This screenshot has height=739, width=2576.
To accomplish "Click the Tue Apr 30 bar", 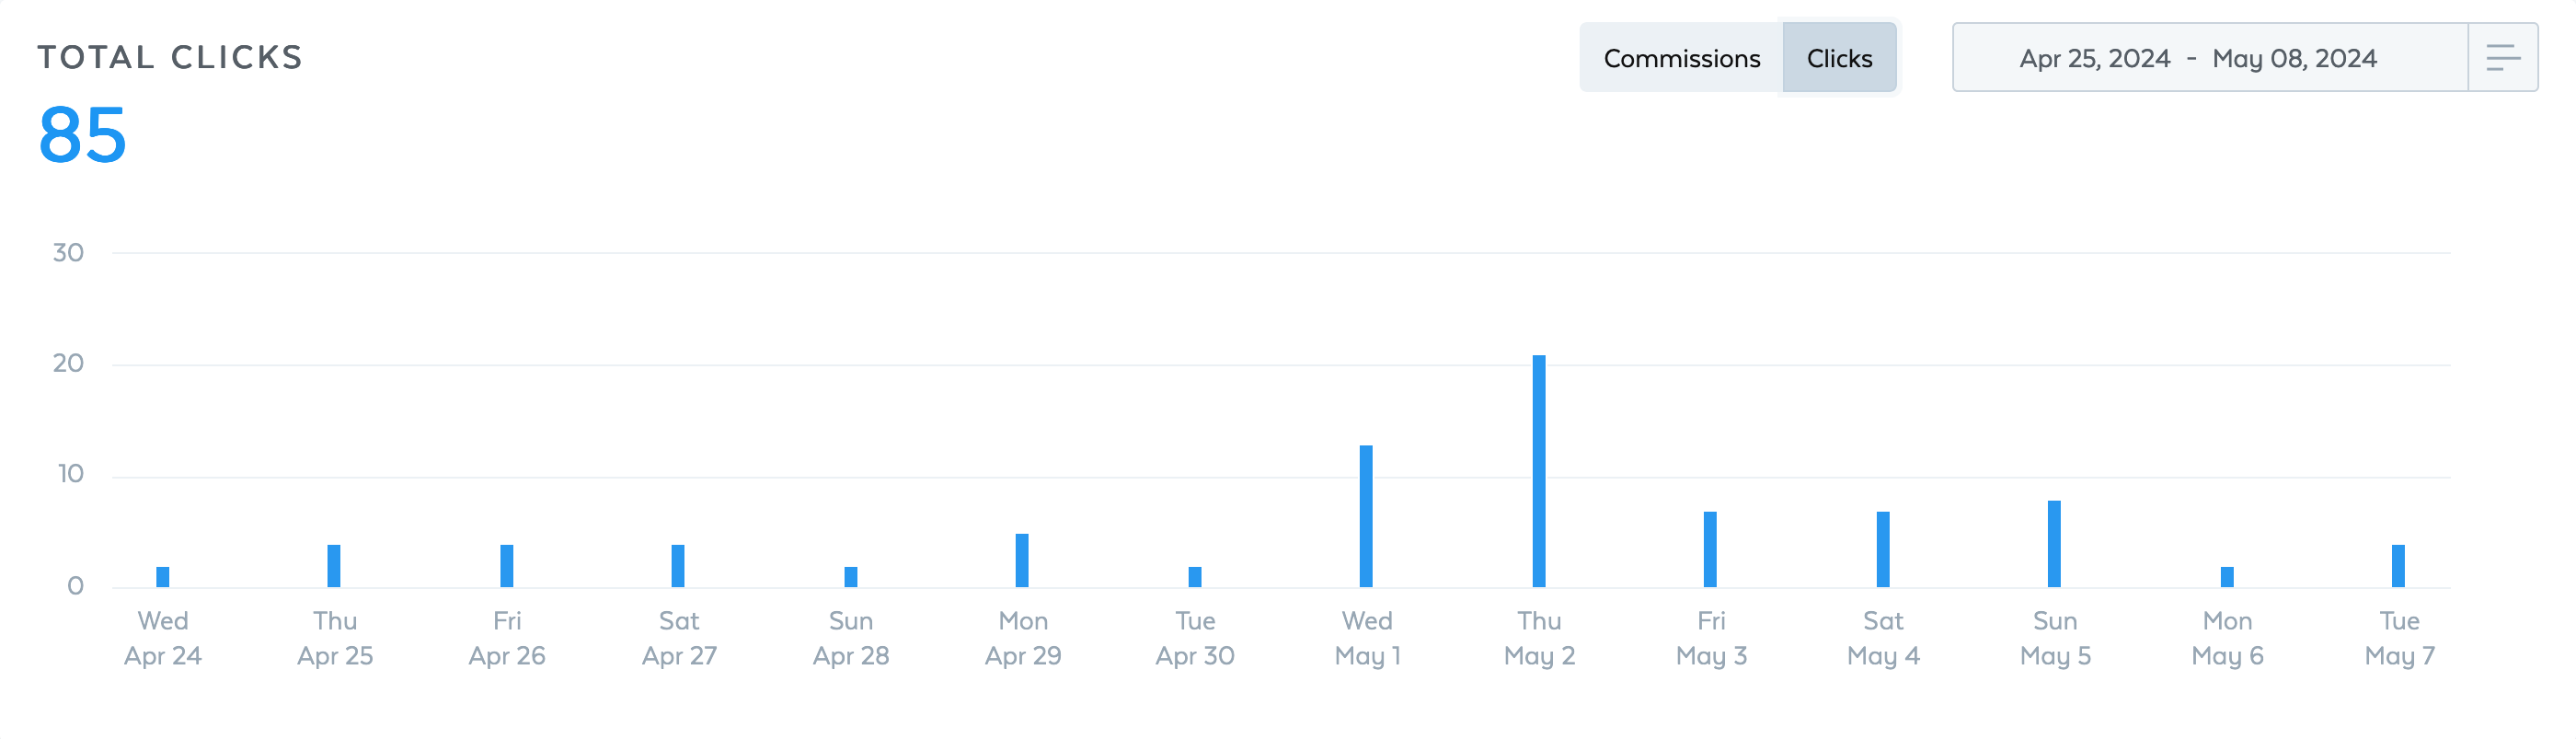I will [1195, 577].
